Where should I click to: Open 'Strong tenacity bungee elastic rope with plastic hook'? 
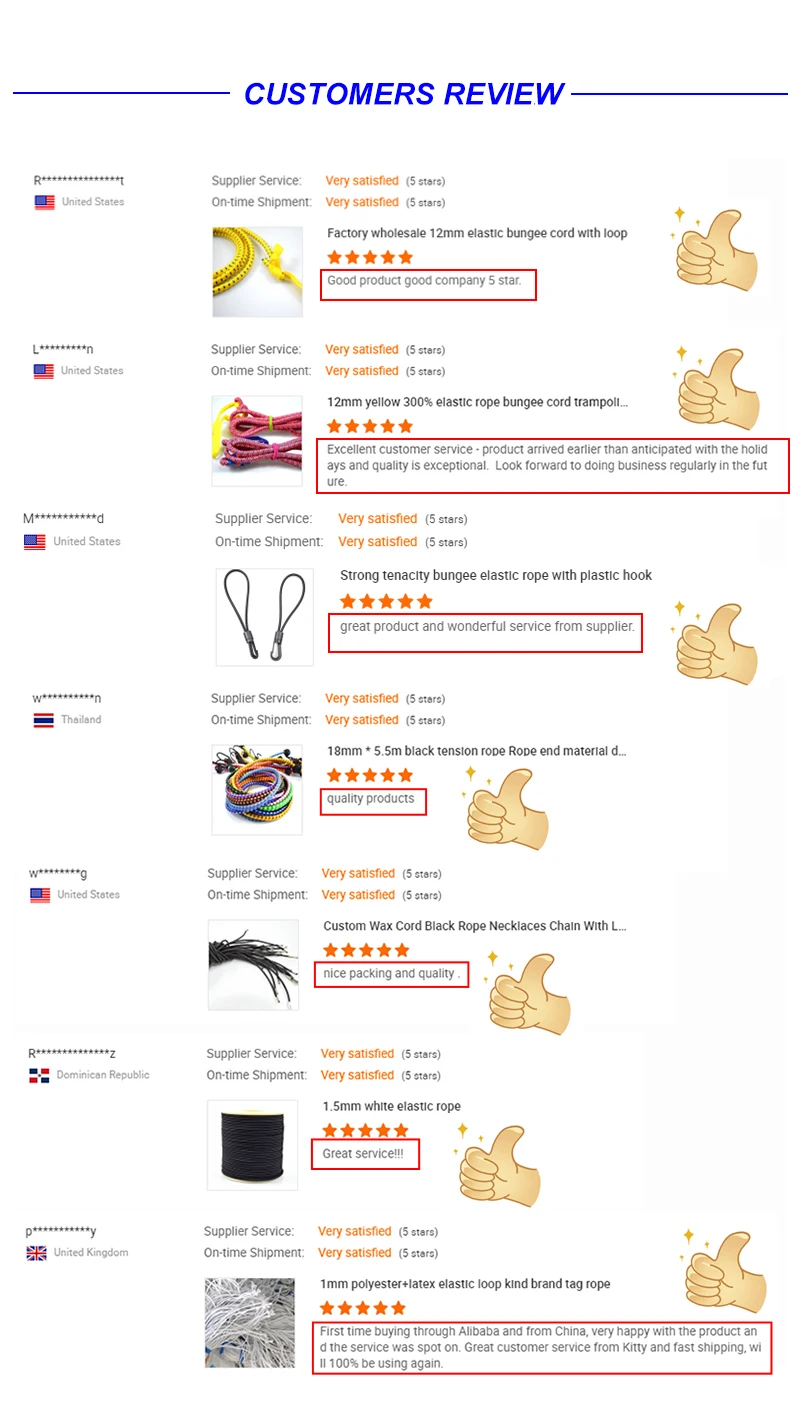pyautogui.click(x=496, y=575)
